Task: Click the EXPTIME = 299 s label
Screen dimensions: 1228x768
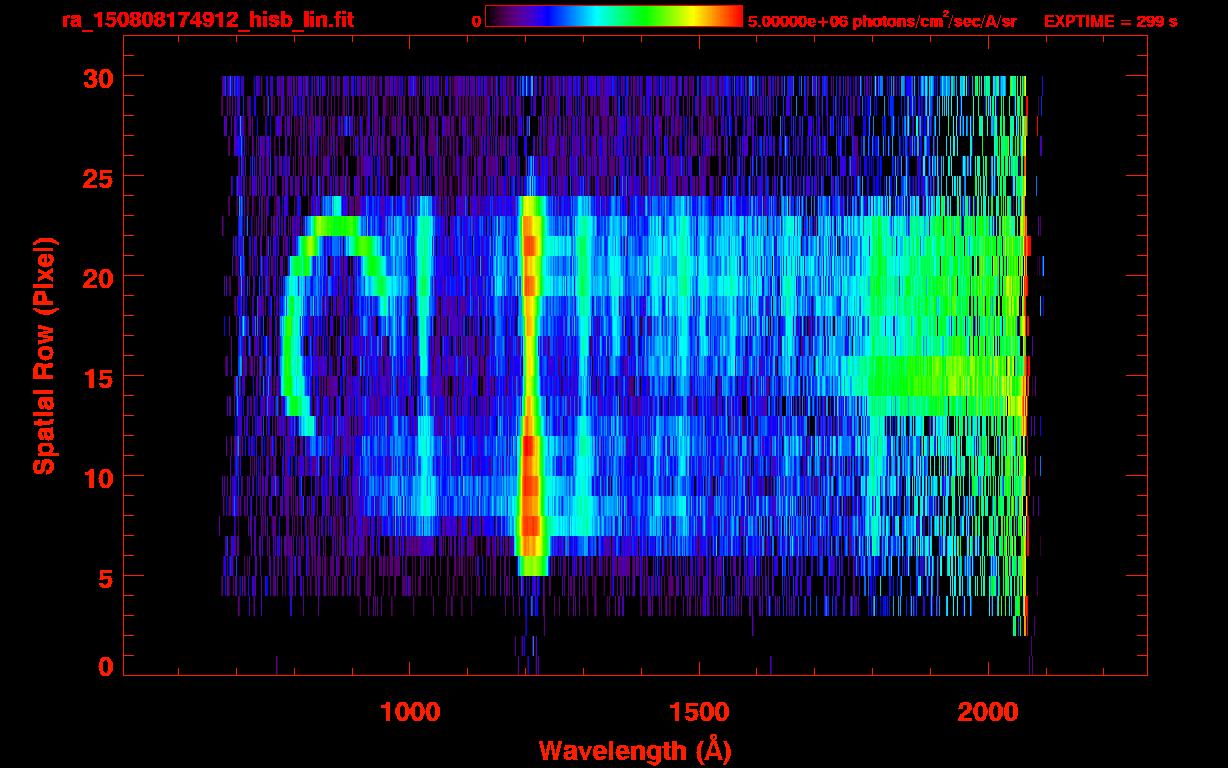Action: click(1110, 21)
